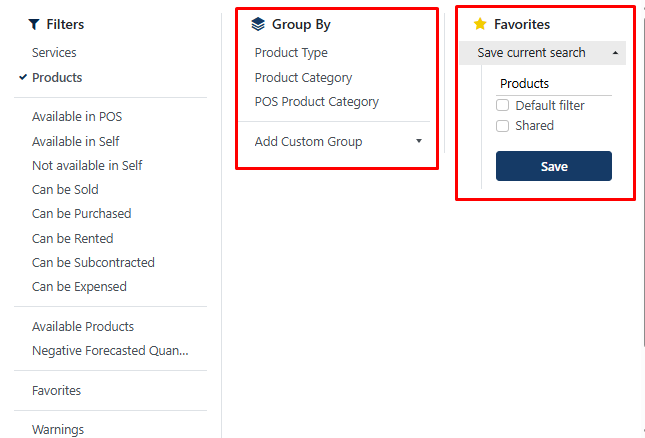Toggle the Available in POS filter
The width and height of the screenshot is (645, 438).
77,117
